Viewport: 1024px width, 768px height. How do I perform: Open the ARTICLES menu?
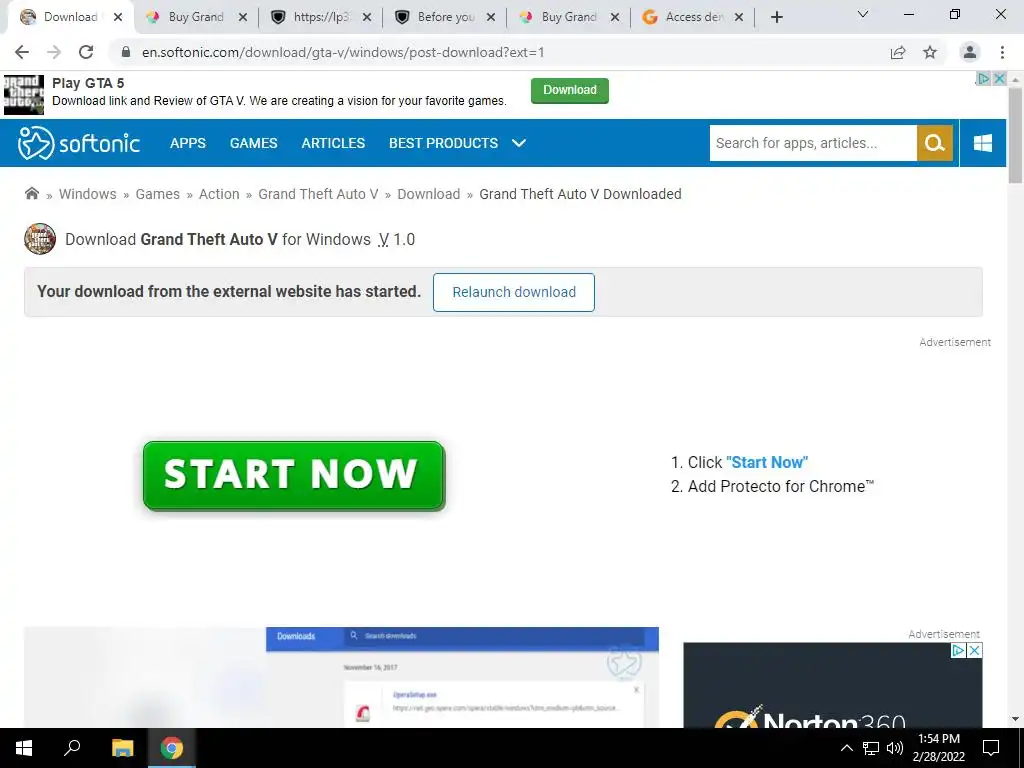click(x=333, y=143)
